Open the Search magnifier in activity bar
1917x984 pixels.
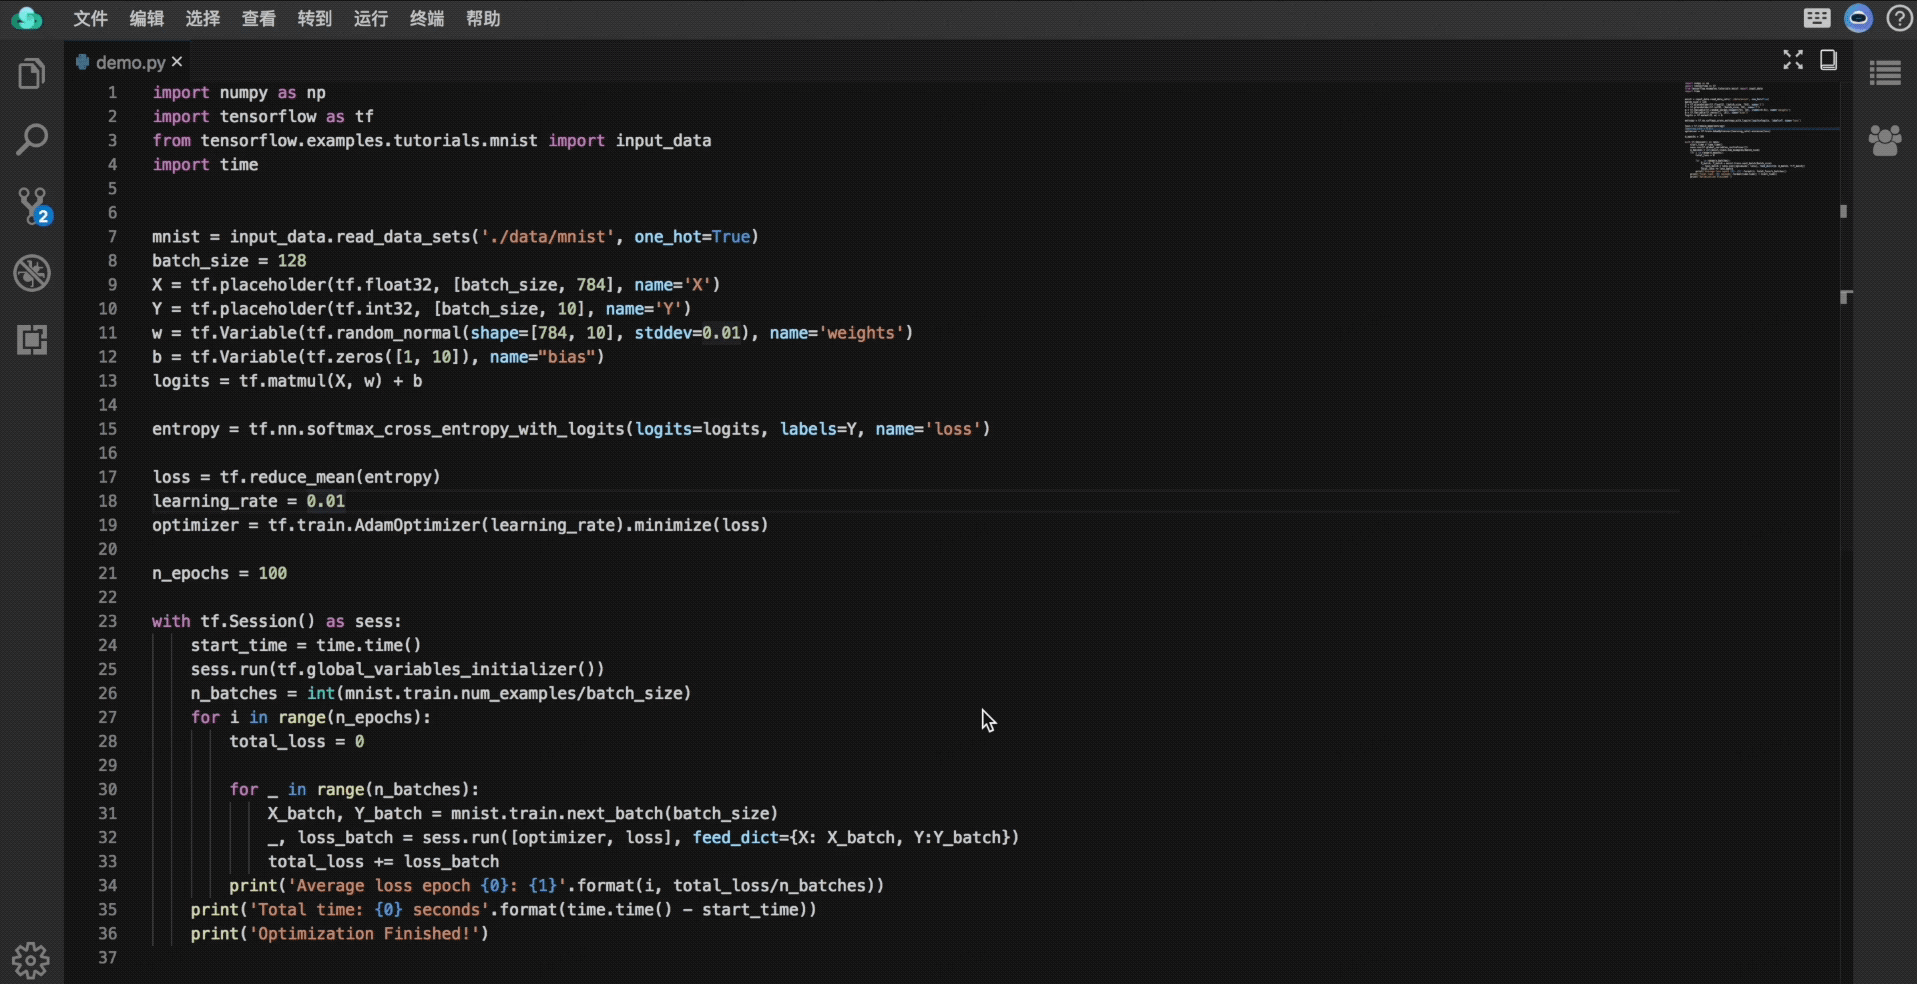point(32,140)
